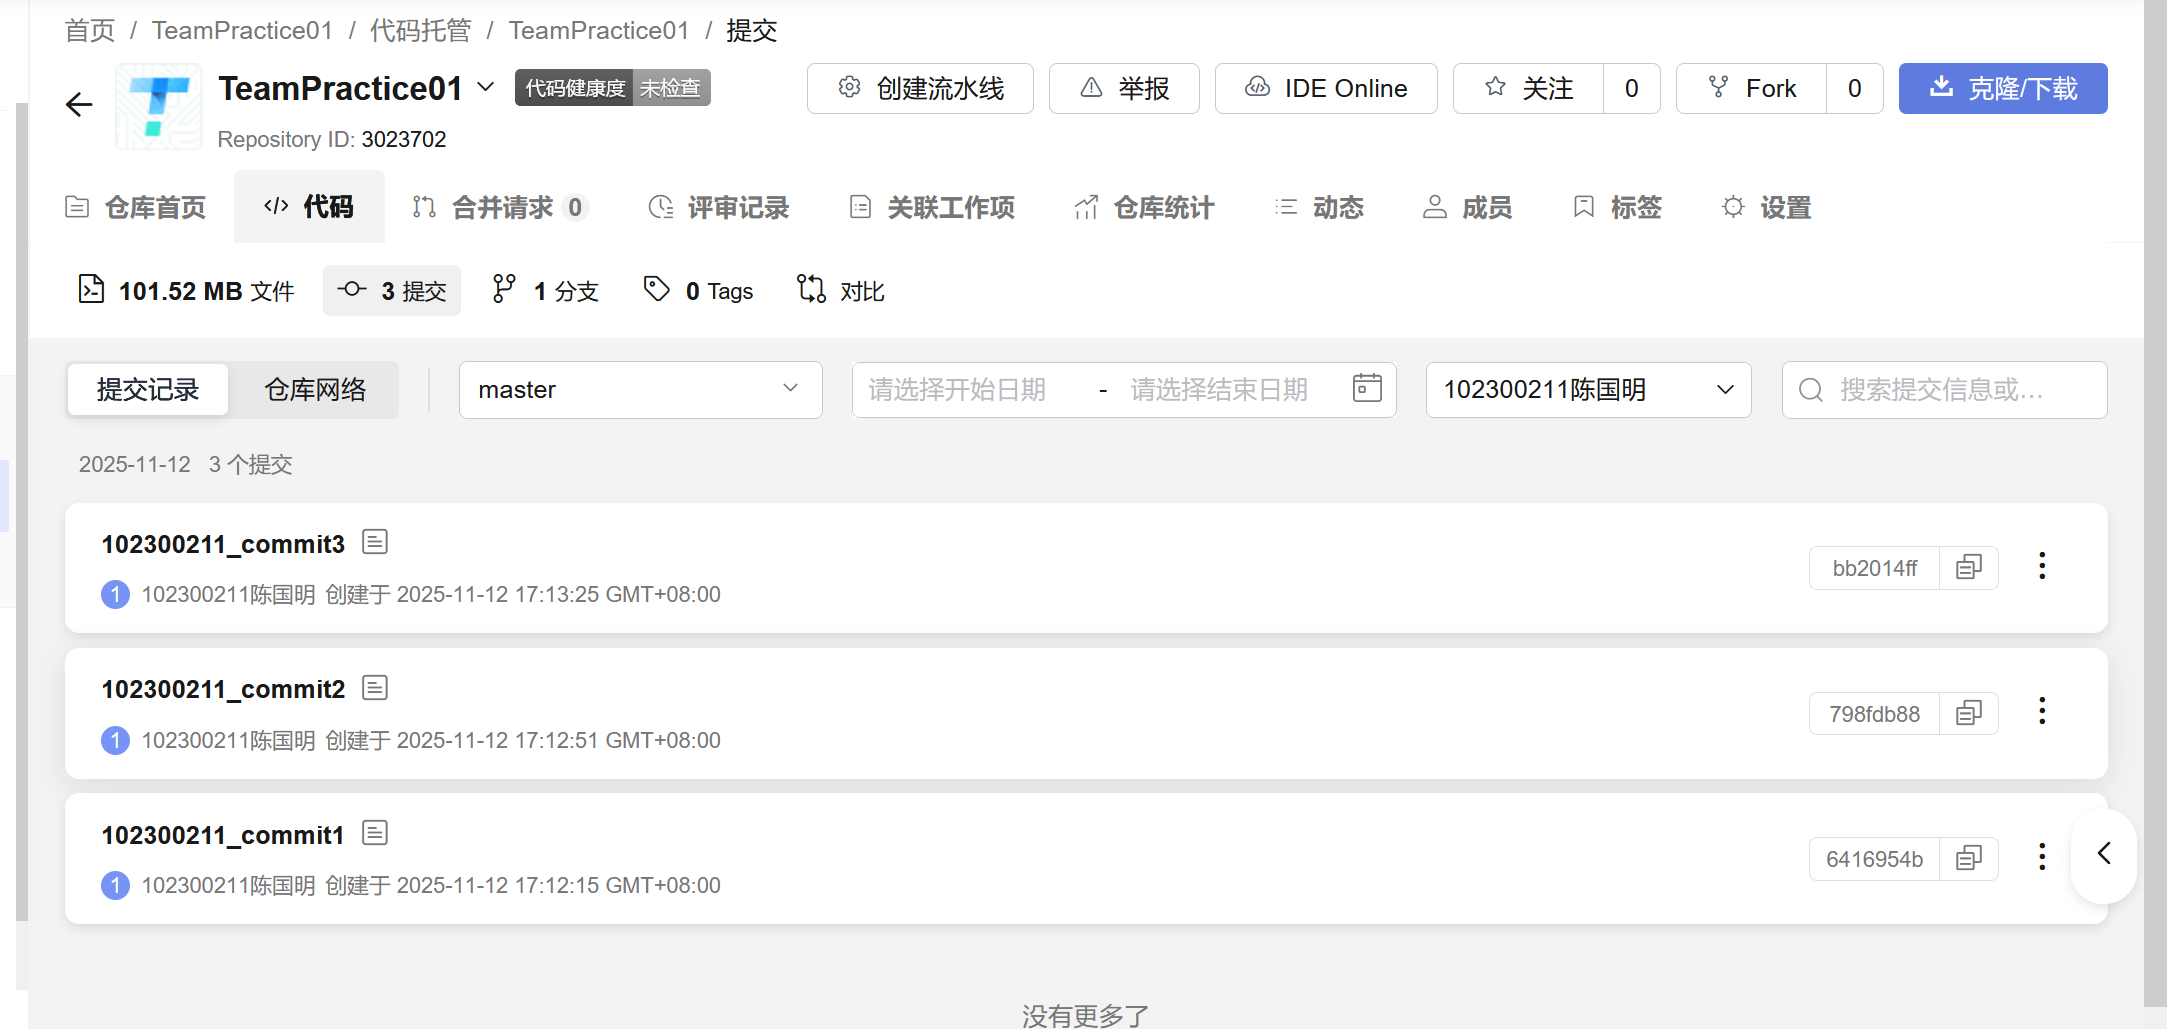Open commit 102300211_commit2 details link
Image resolution: width=2167 pixels, height=1029 pixels.
(222, 688)
